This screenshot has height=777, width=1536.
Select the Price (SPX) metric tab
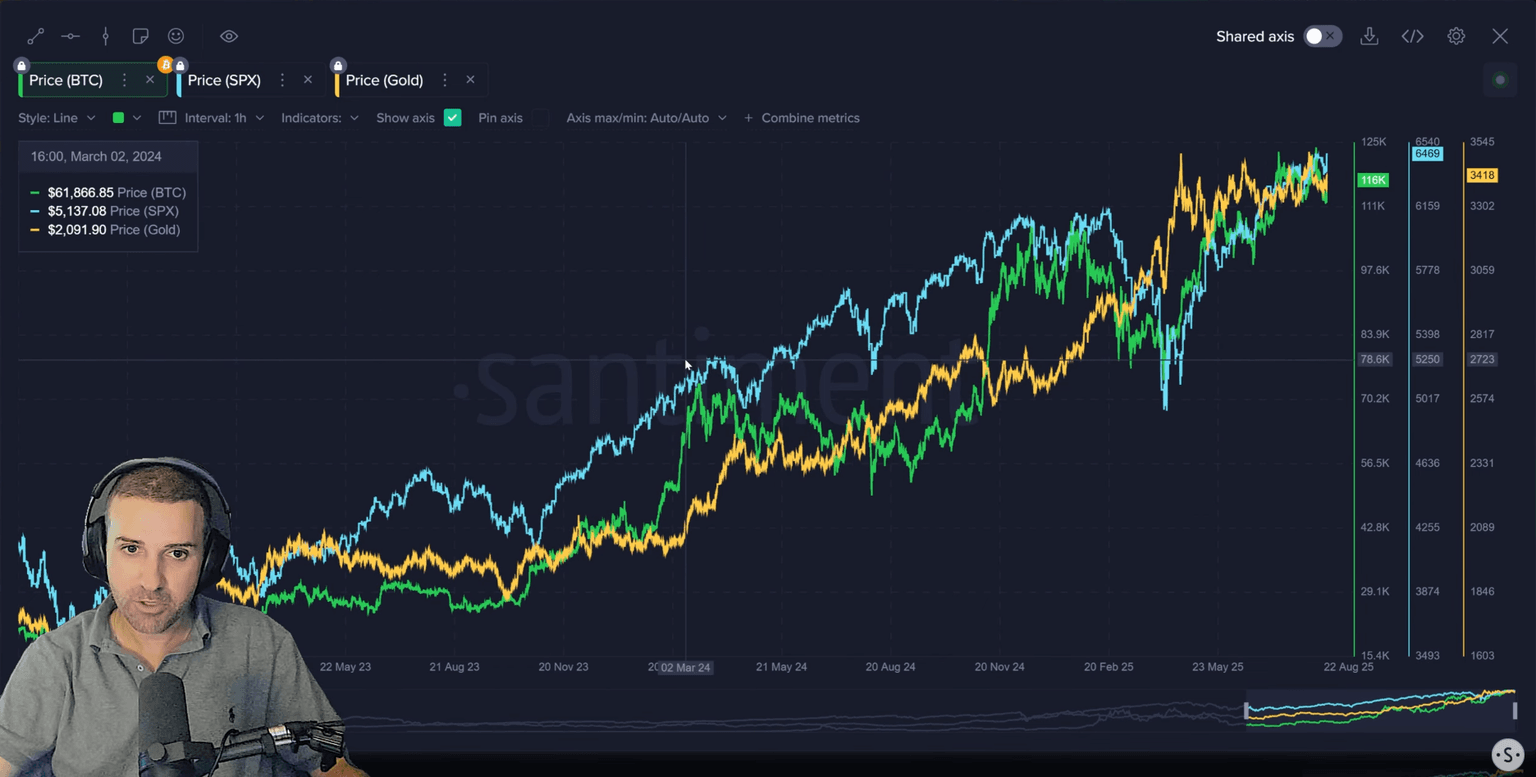click(x=224, y=80)
